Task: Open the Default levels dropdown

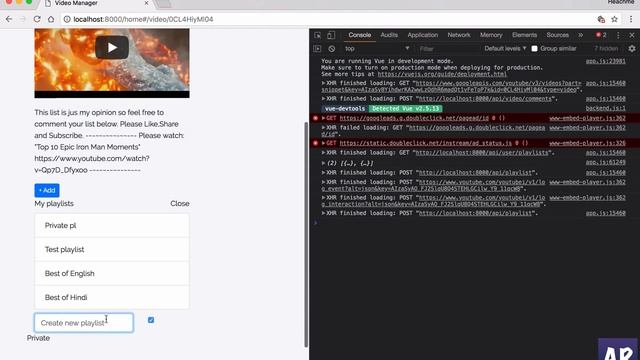Action: (505, 49)
